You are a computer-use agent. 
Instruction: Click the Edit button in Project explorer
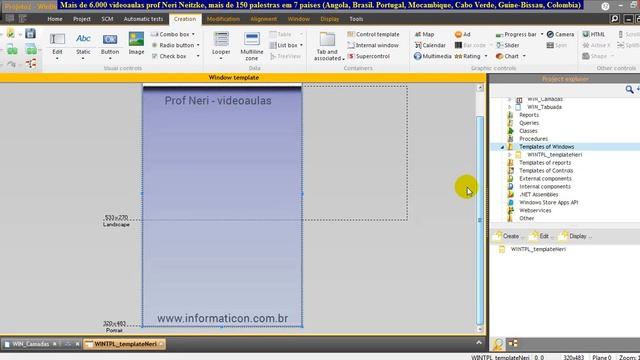(540, 236)
